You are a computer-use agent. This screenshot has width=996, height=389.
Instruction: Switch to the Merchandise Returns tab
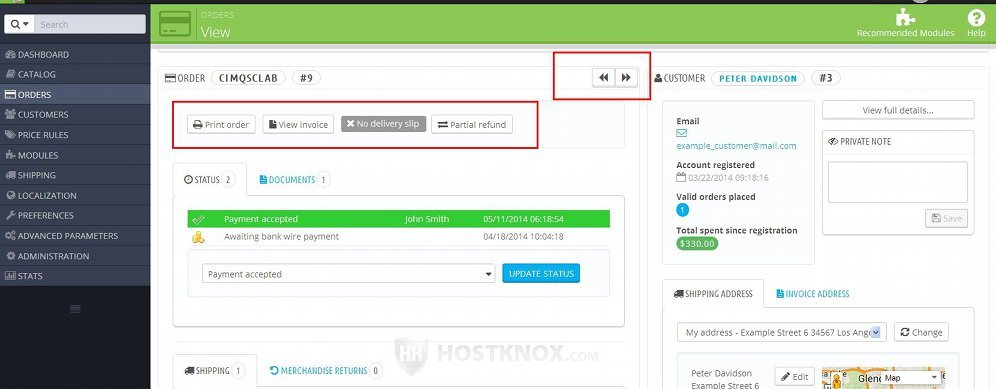[x=325, y=371]
